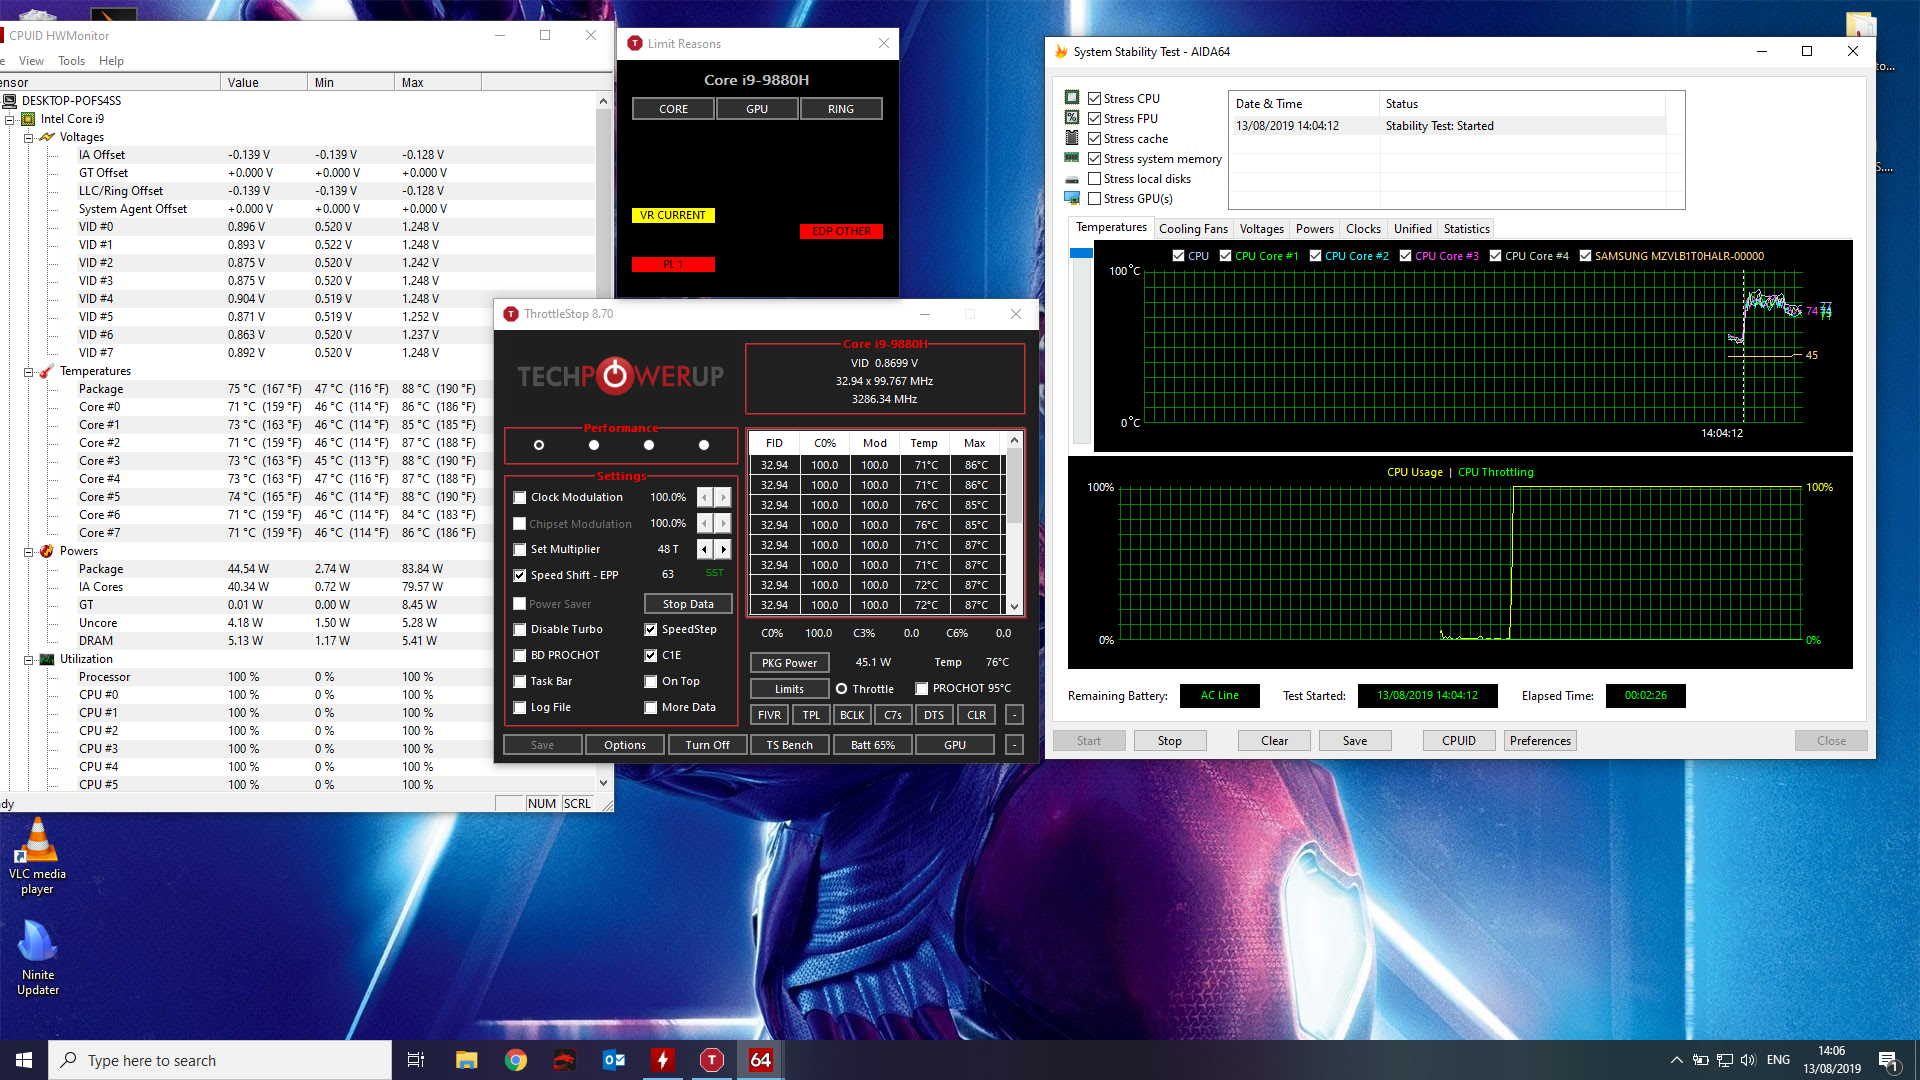Click network icon in system tray
Screen dimensions: 1920x1080
tap(1725, 1060)
